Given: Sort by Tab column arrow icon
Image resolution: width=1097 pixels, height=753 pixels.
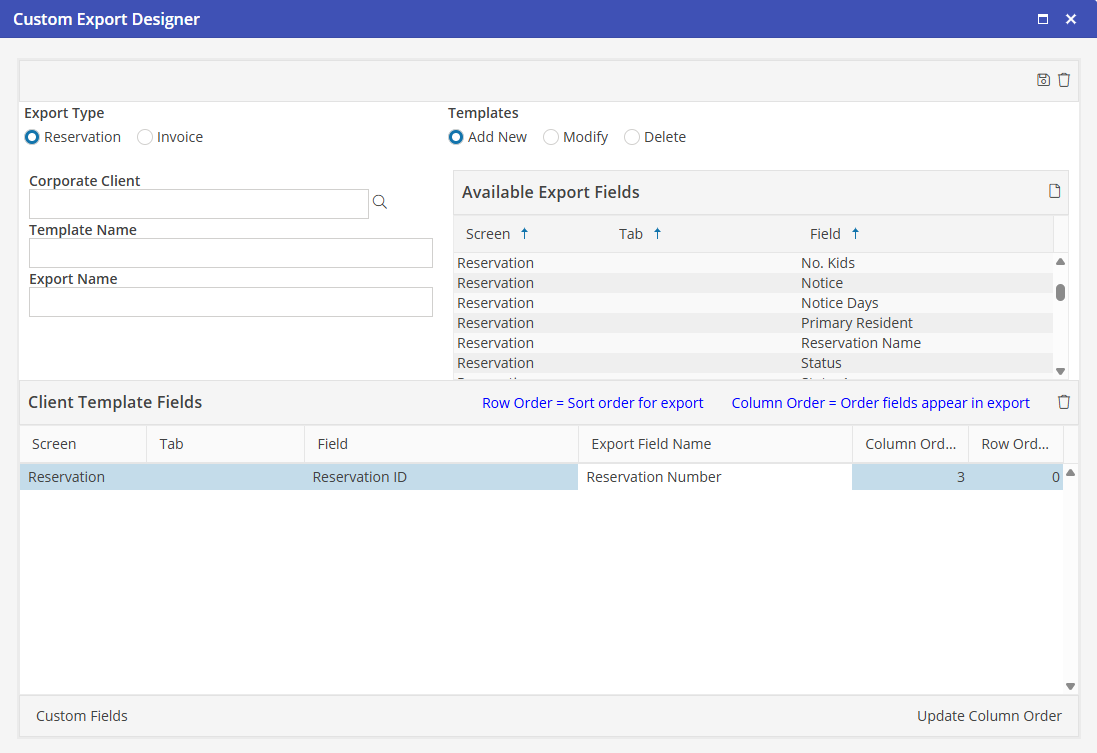Looking at the screenshot, I should click(x=657, y=234).
